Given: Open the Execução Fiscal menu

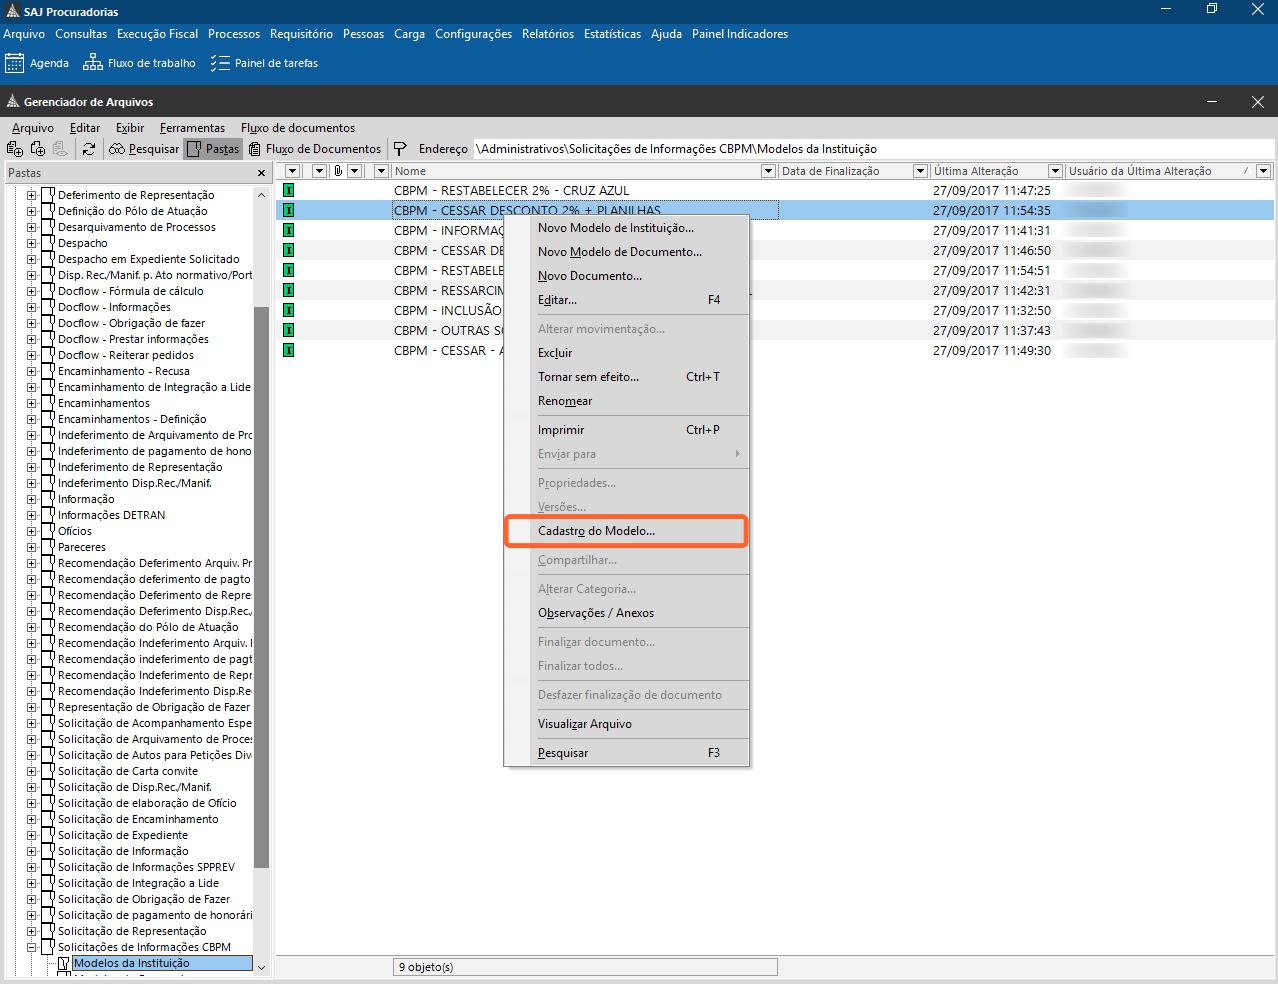Looking at the screenshot, I should coord(157,34).
